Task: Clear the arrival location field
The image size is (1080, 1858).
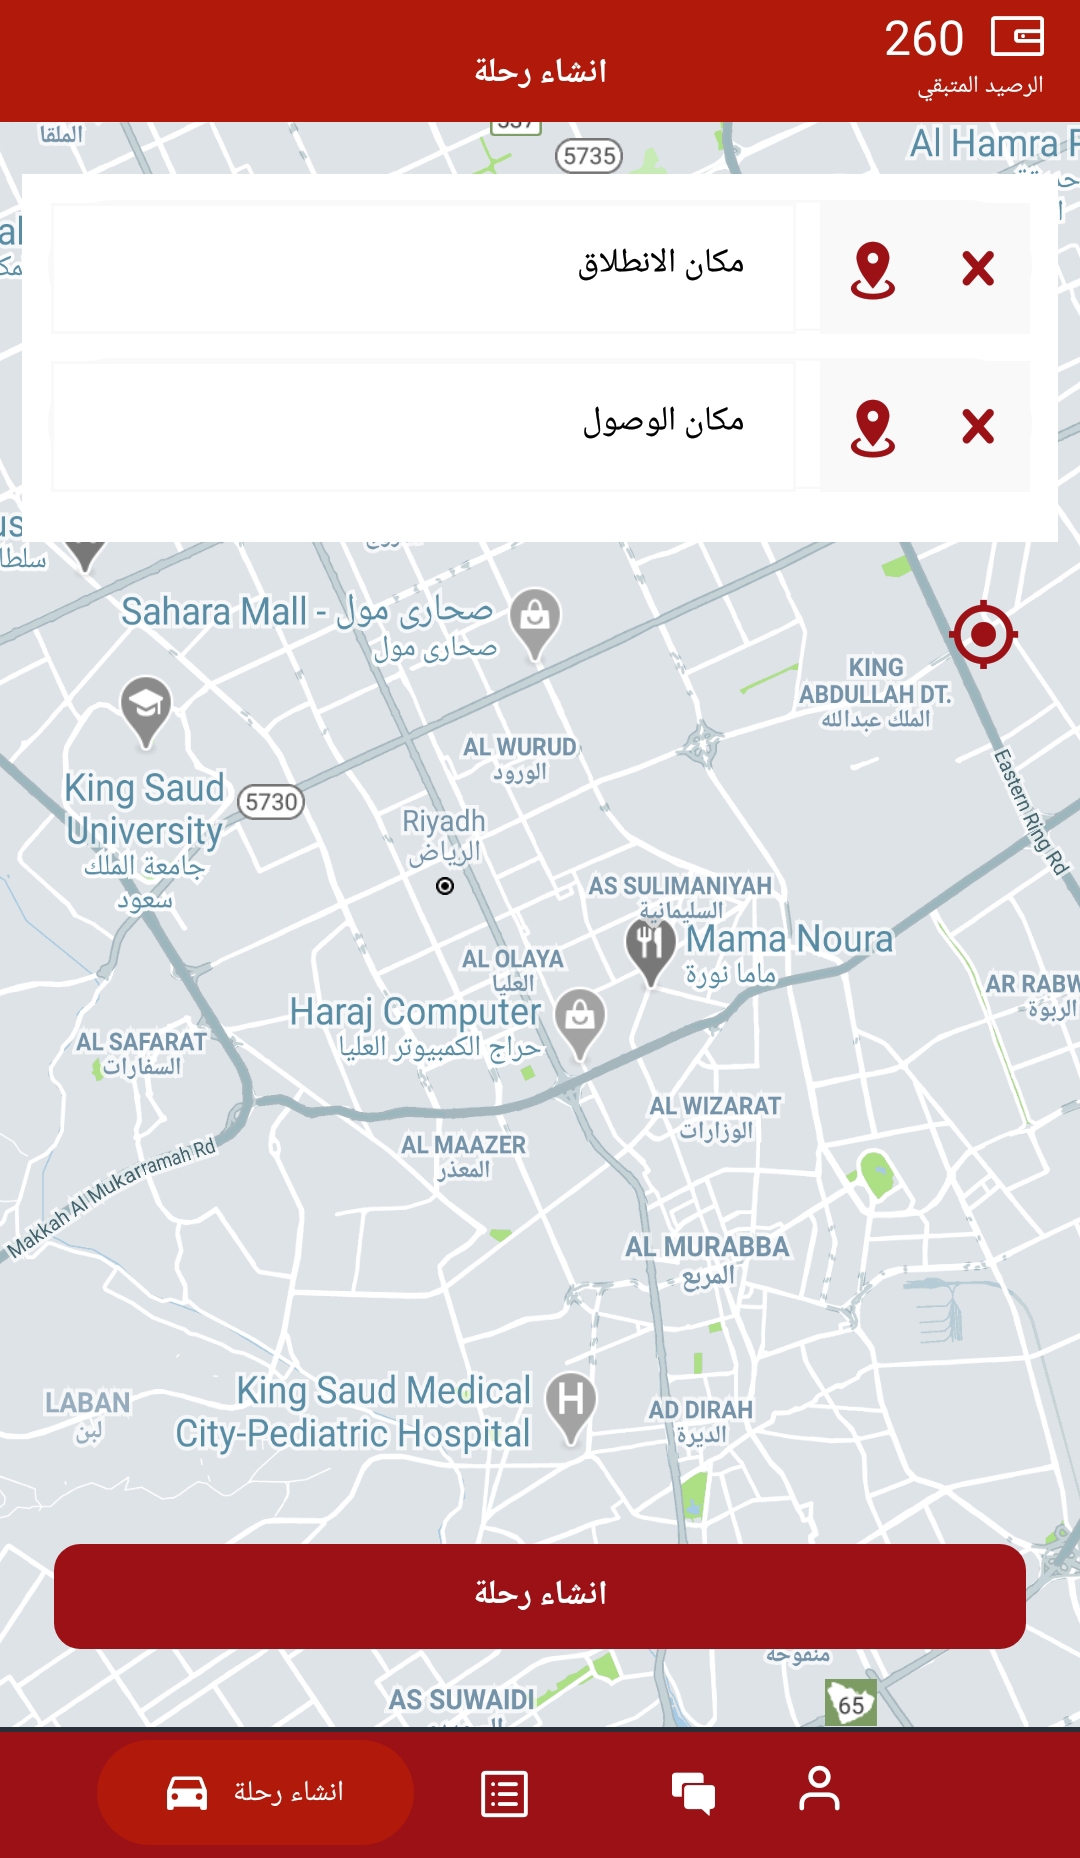Action: tap(978, 426)
